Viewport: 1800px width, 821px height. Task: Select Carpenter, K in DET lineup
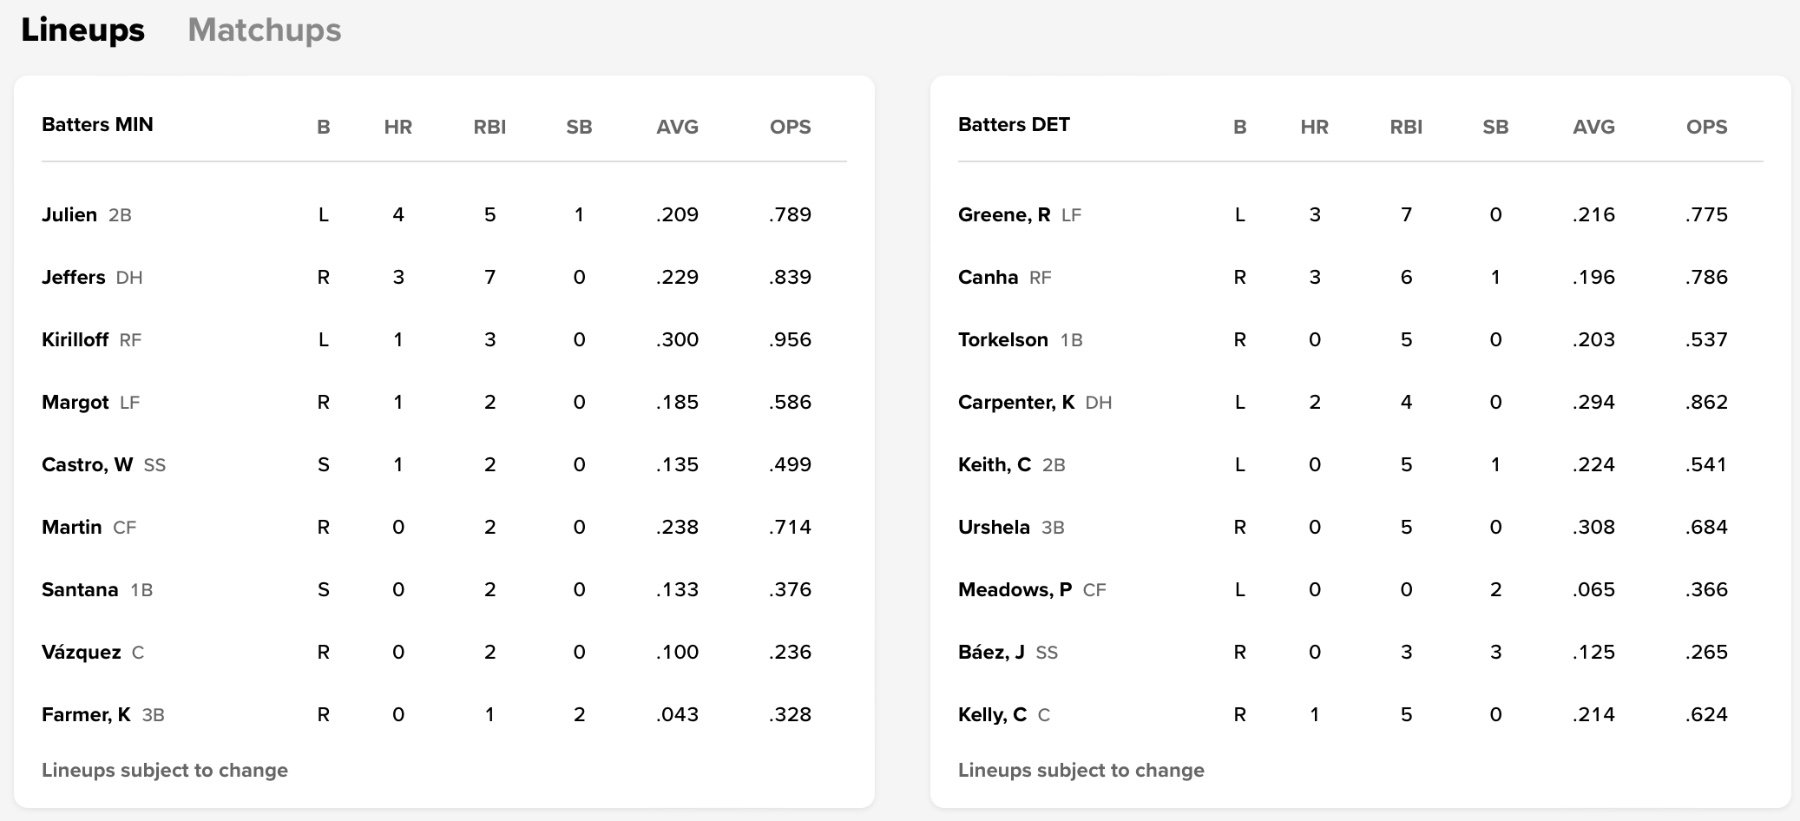pos(1016,402)
